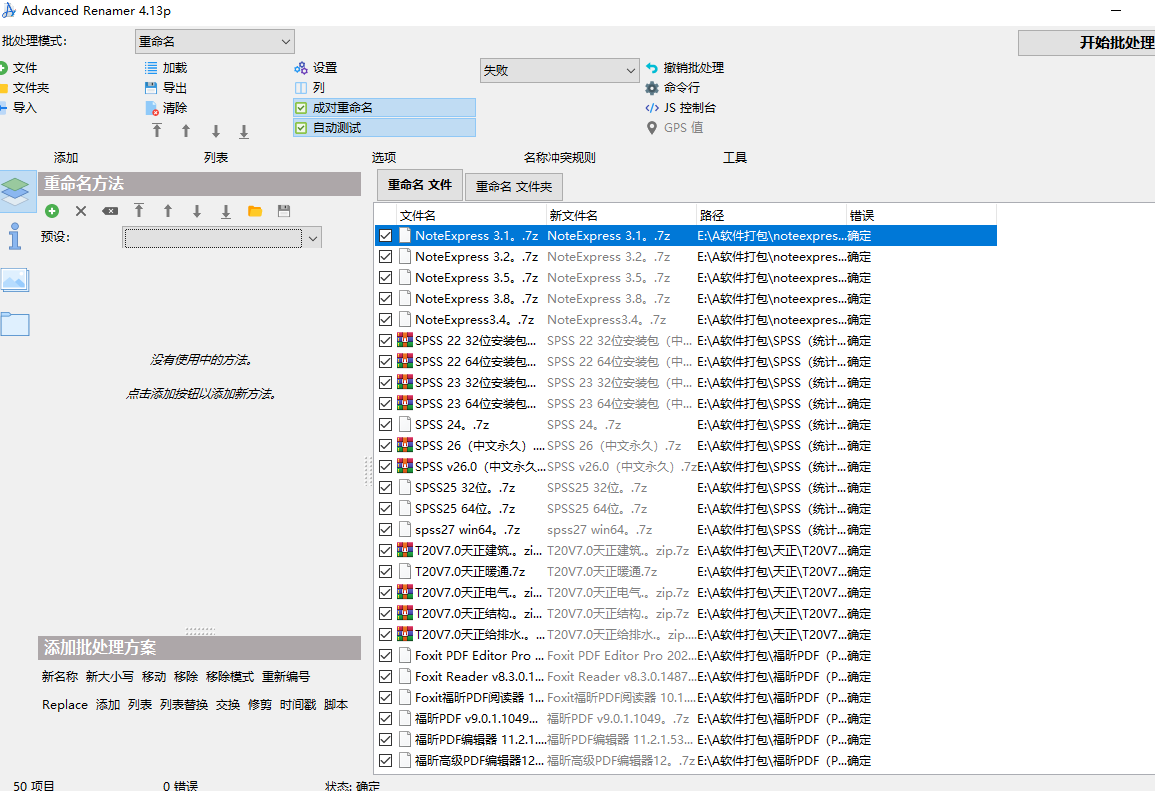Click move method up arrow

[168, 211]
